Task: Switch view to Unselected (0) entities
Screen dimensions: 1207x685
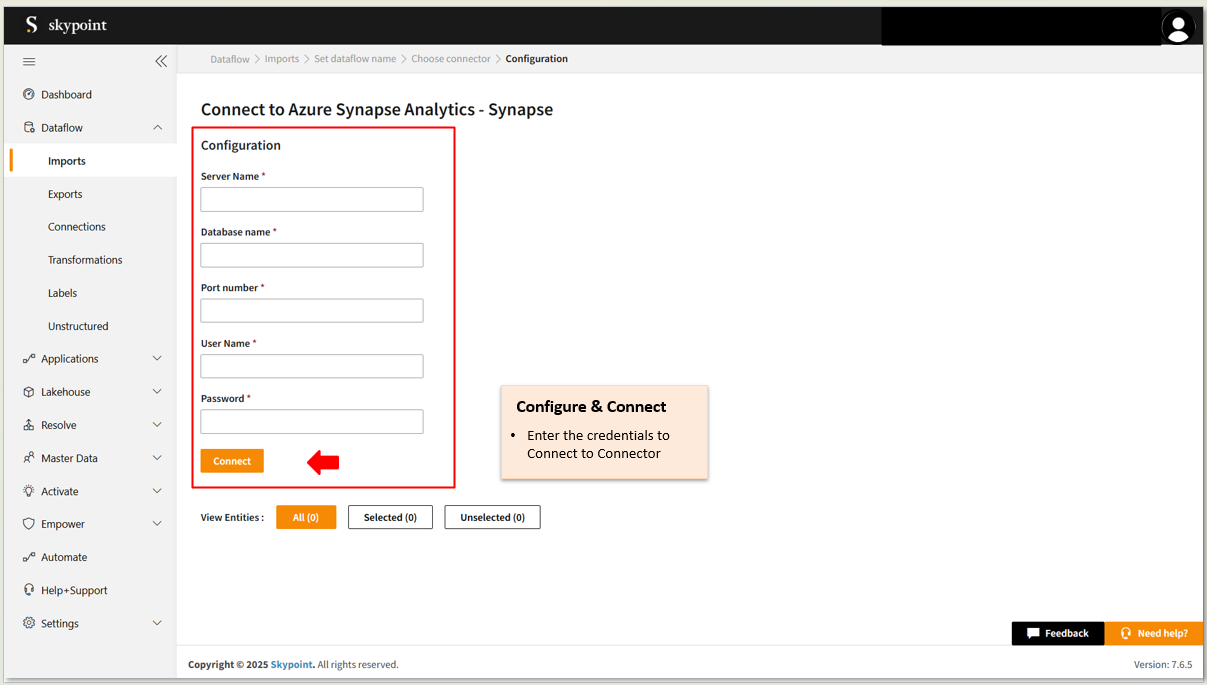Action: point(492,517)
